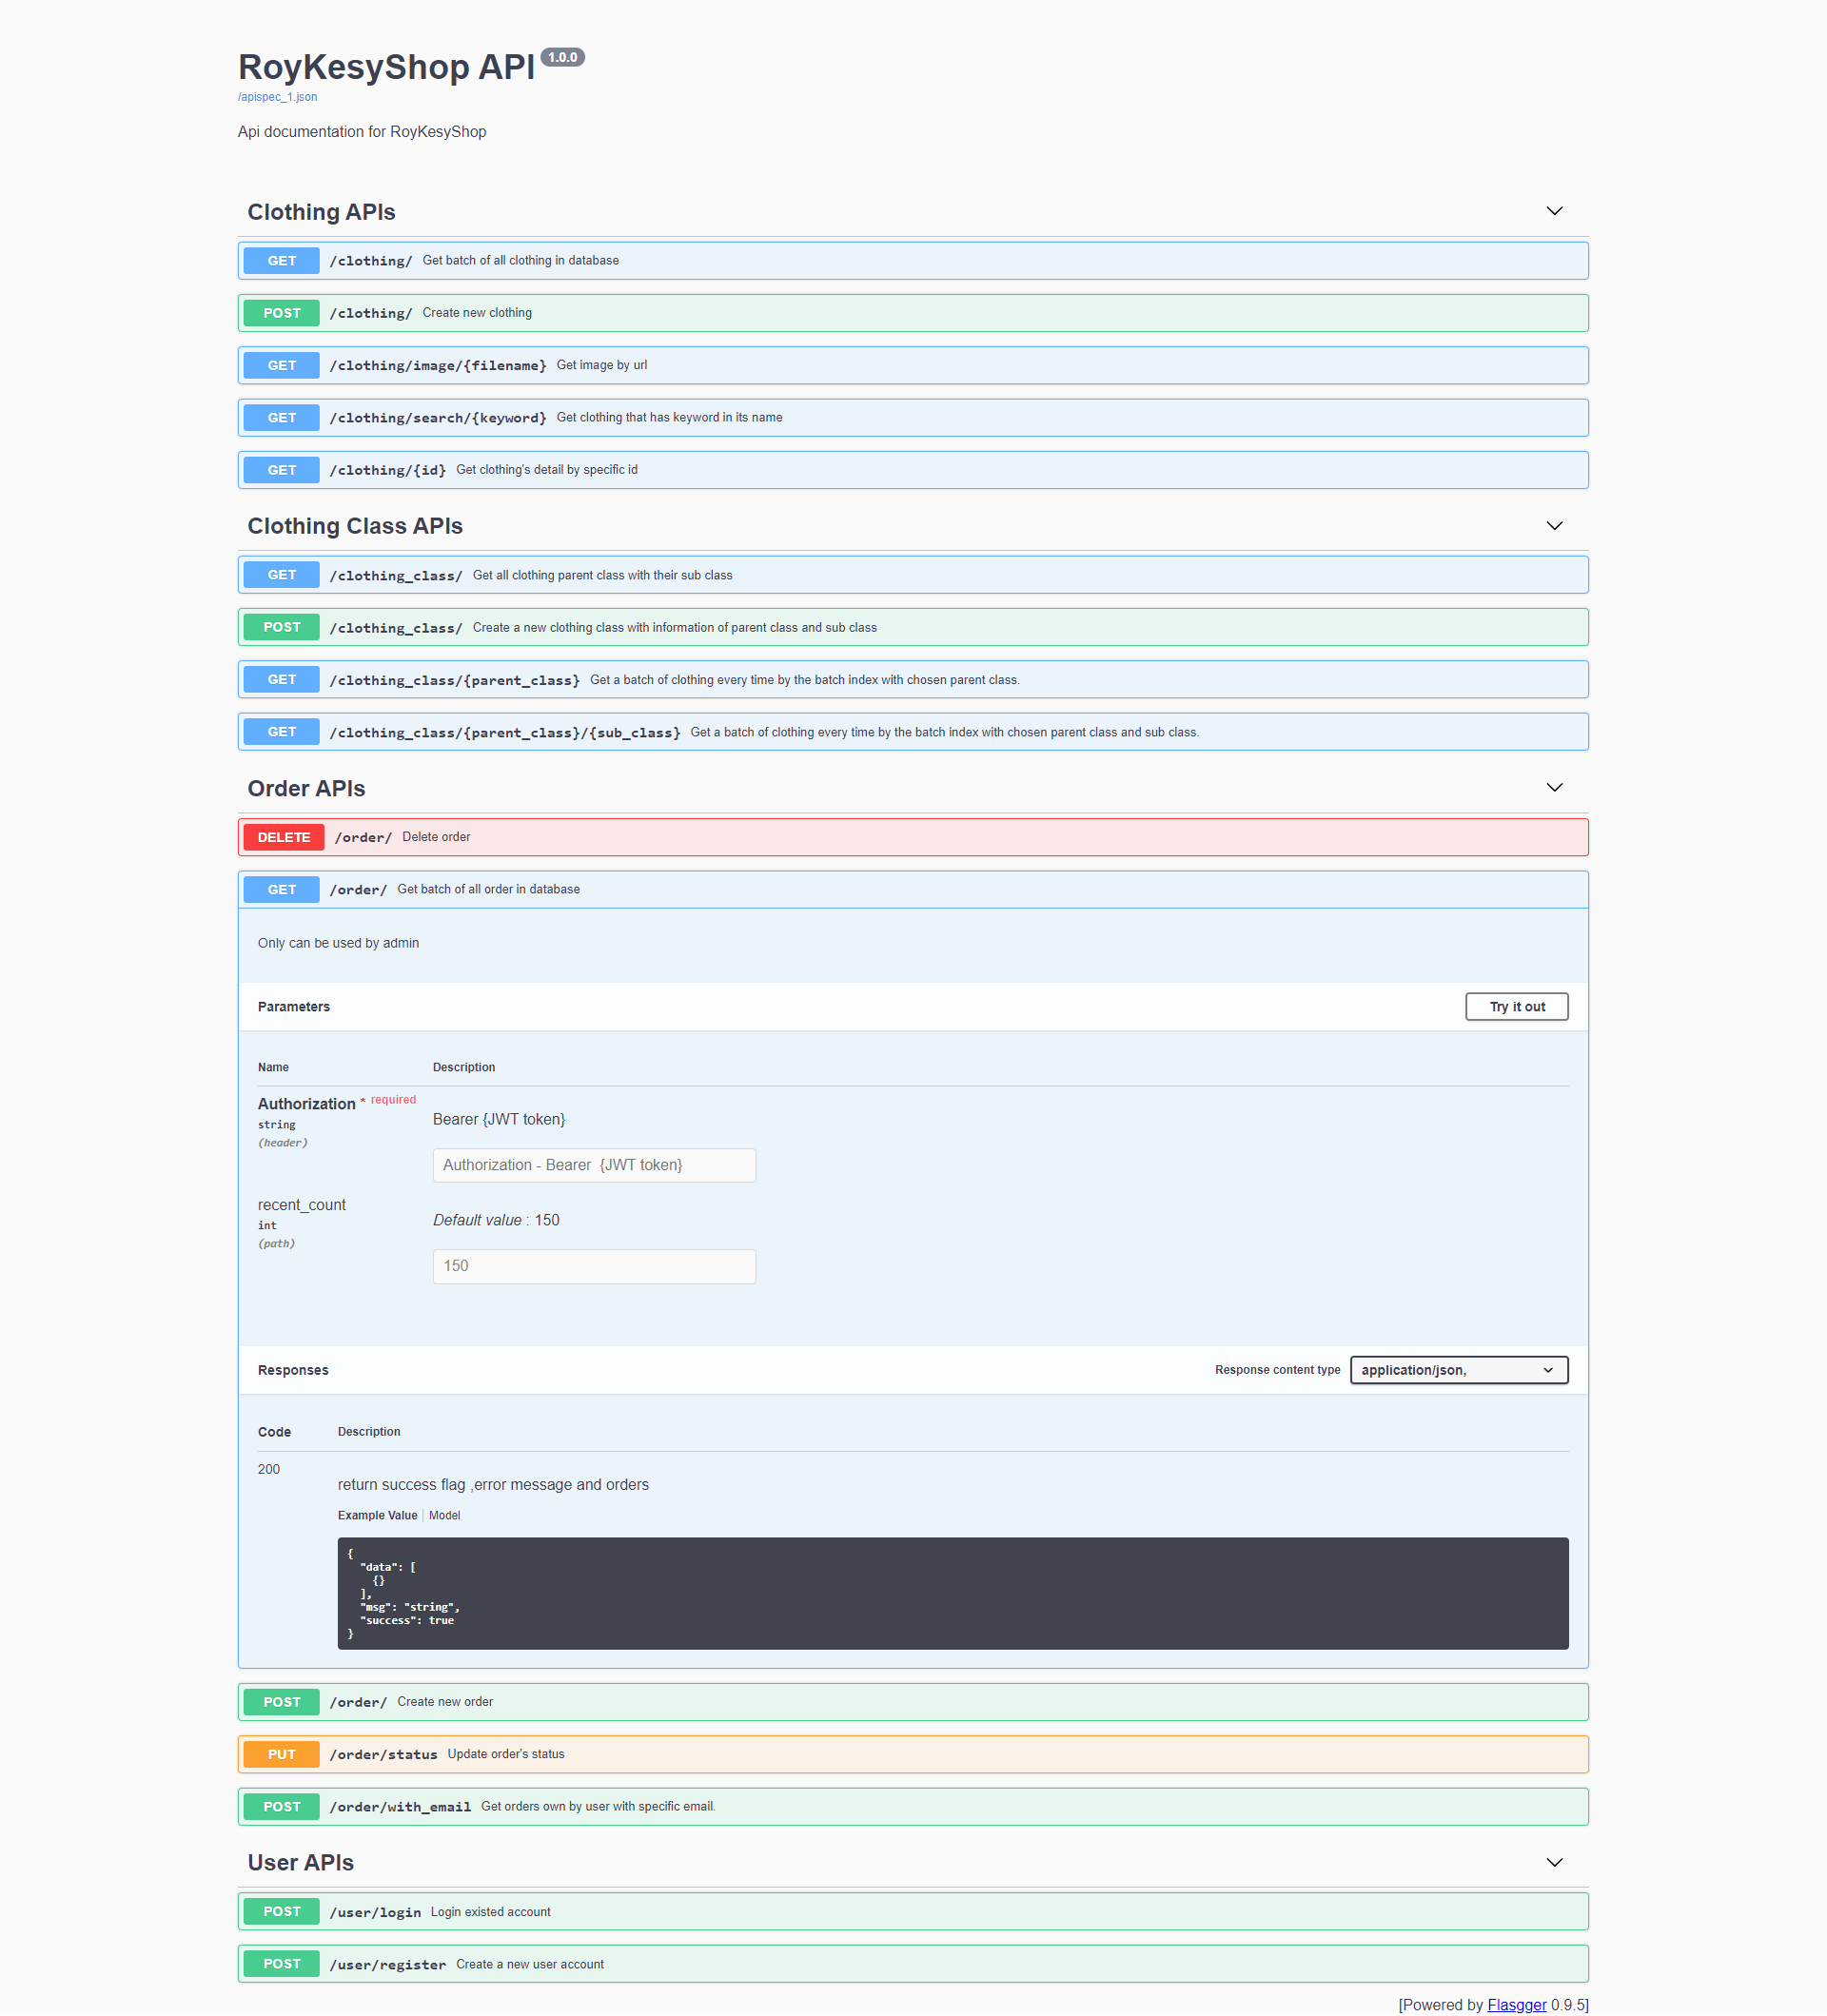Image resolution: width=1827 pixels, height=2016 pixels.
Task: Select the Example Value tab
Action: coord(377,1515)
